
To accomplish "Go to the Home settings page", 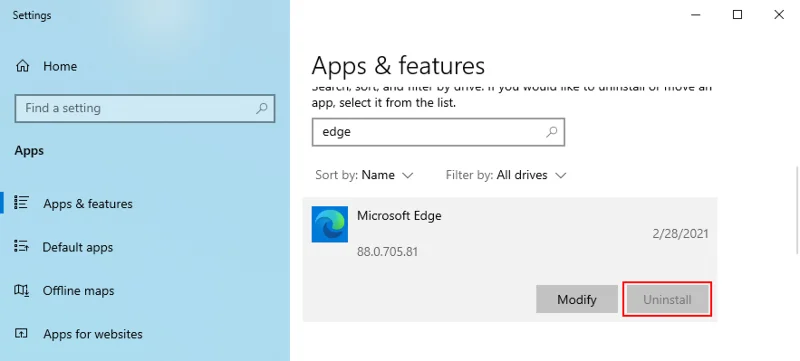I will pyautogui.click(x=46, y=66).
